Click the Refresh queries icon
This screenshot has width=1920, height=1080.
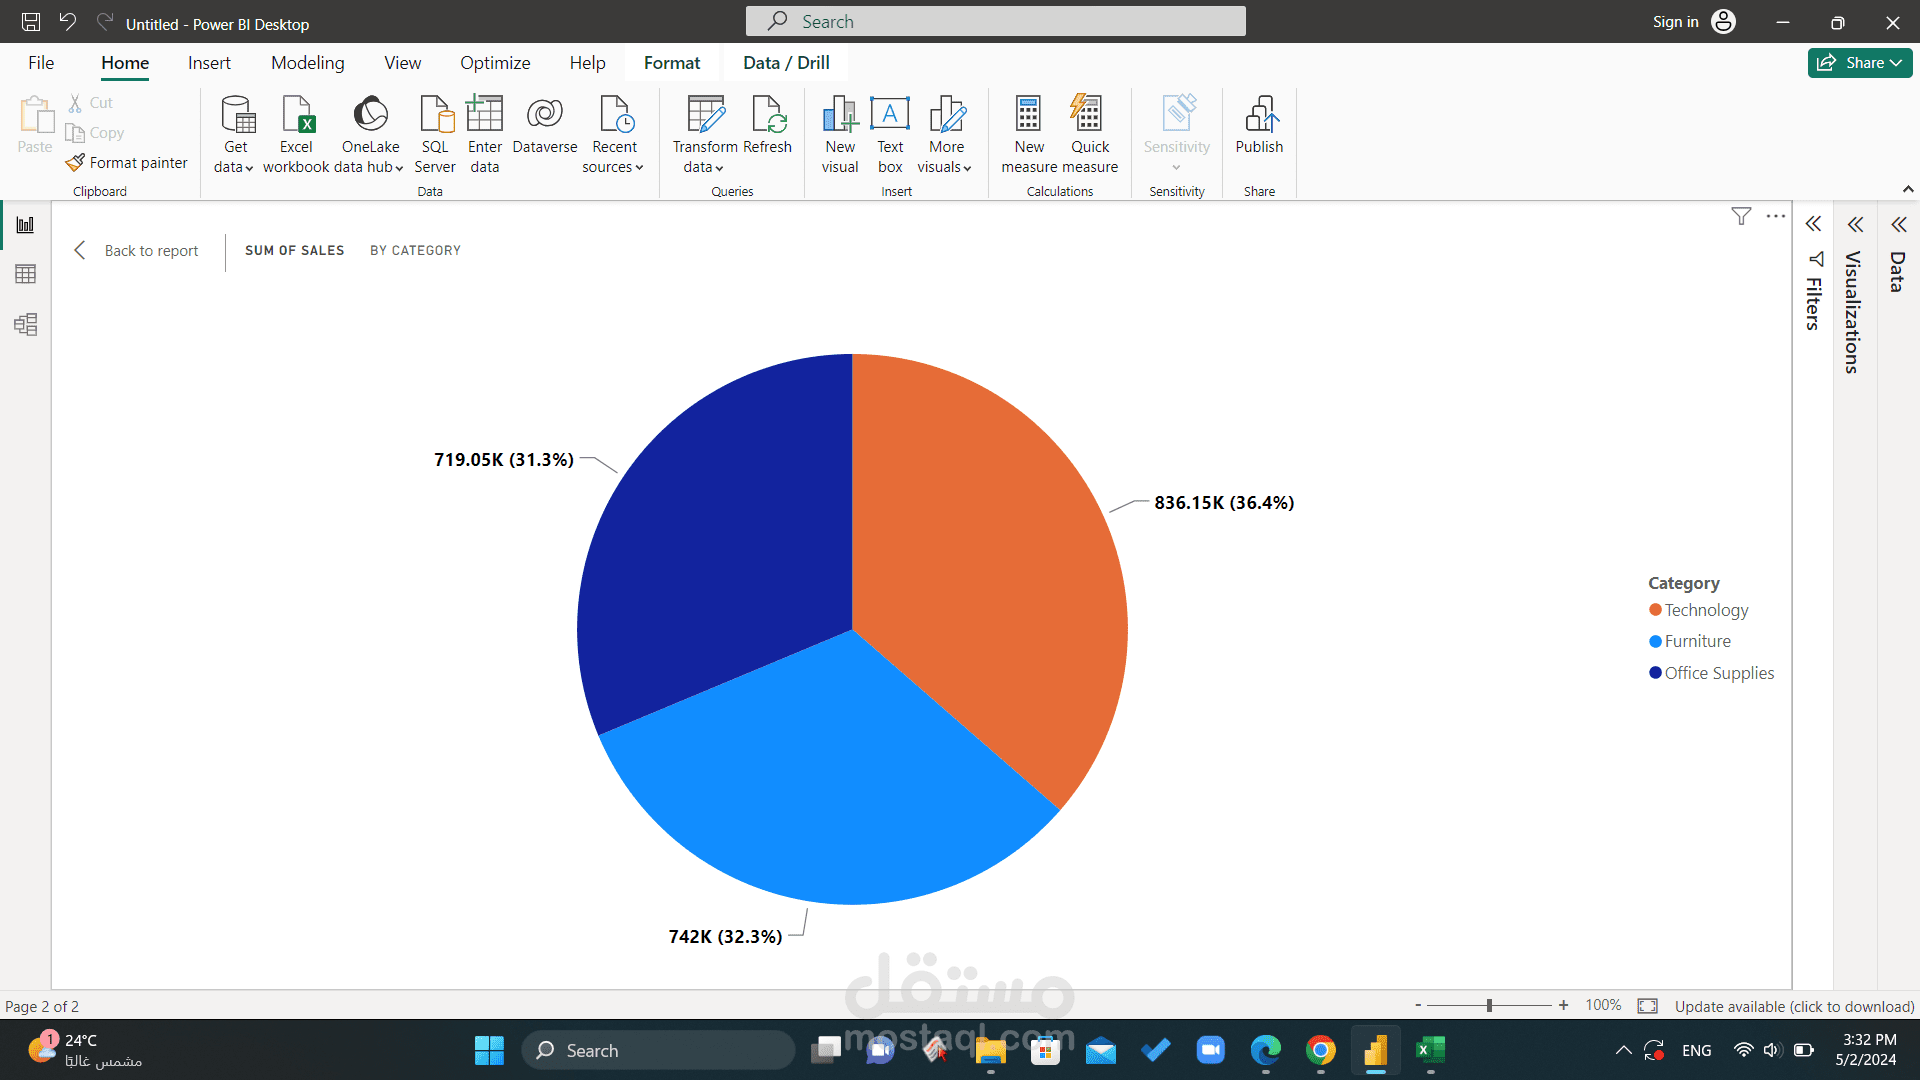coord(768,116)
